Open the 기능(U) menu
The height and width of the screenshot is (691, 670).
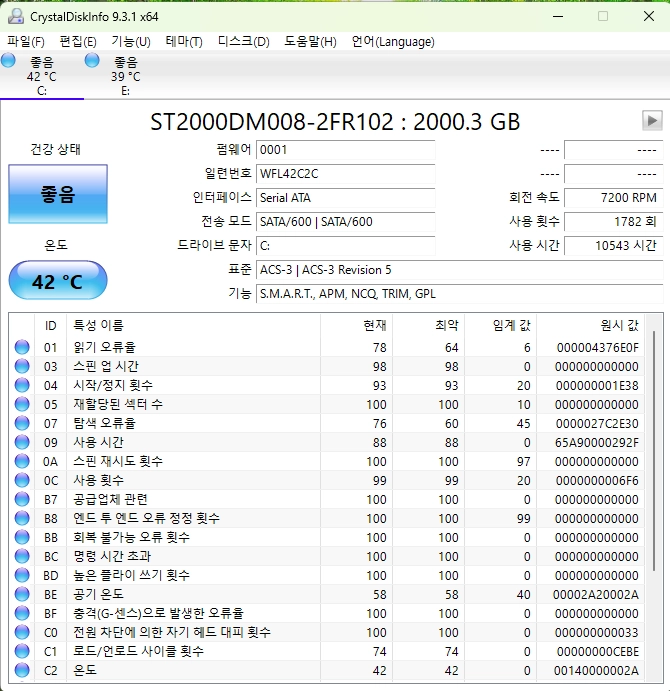coord(131,42)
